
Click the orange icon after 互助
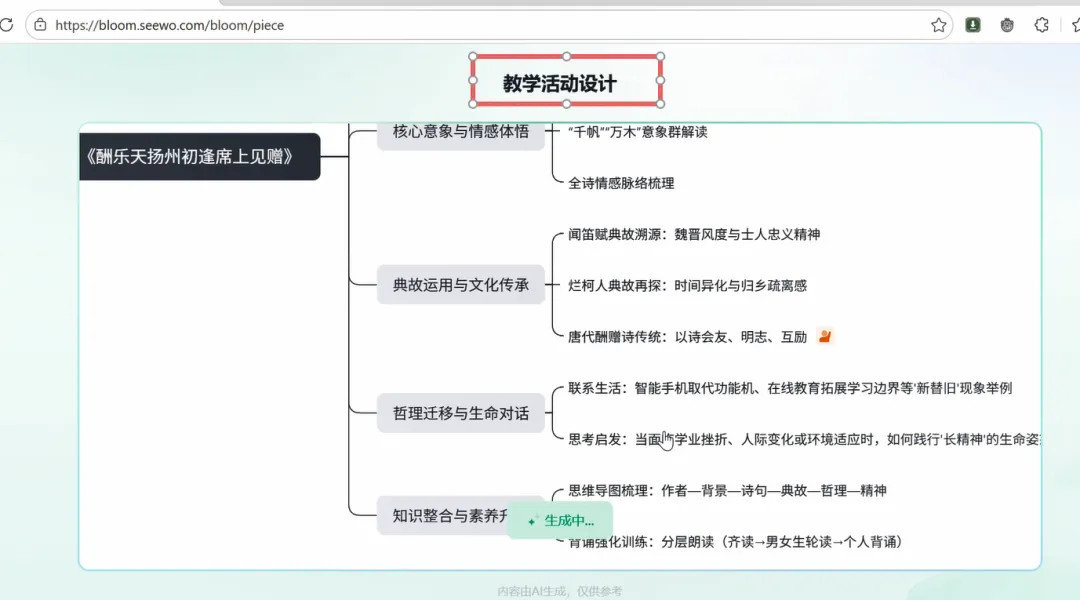(x=824, y=336)
